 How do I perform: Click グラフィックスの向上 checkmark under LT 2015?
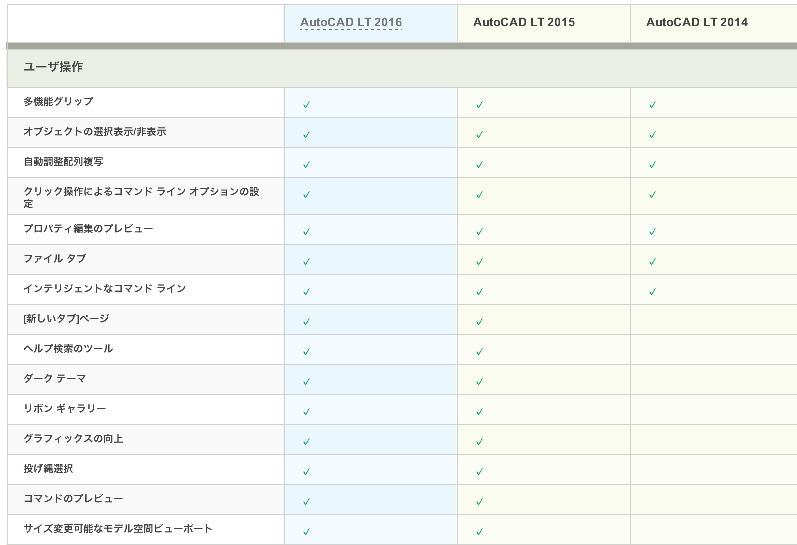(479, 442)
